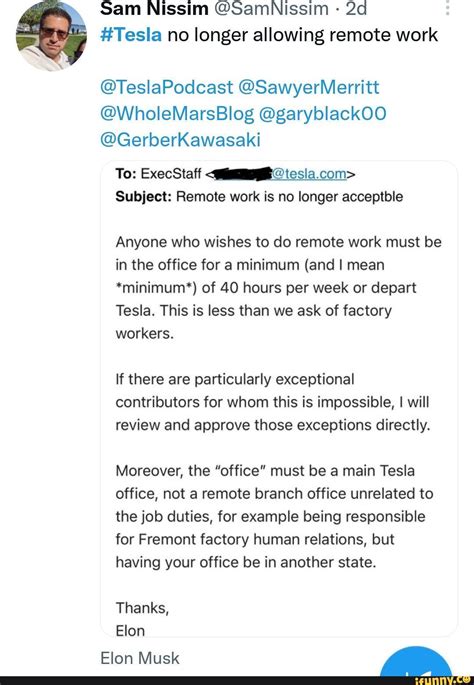
Task: Go to @garyblack00's profile
Action: click(322, 114)
